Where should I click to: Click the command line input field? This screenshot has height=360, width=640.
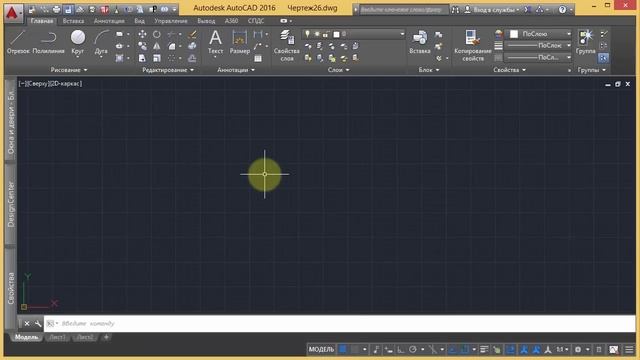tap(339, 324)
